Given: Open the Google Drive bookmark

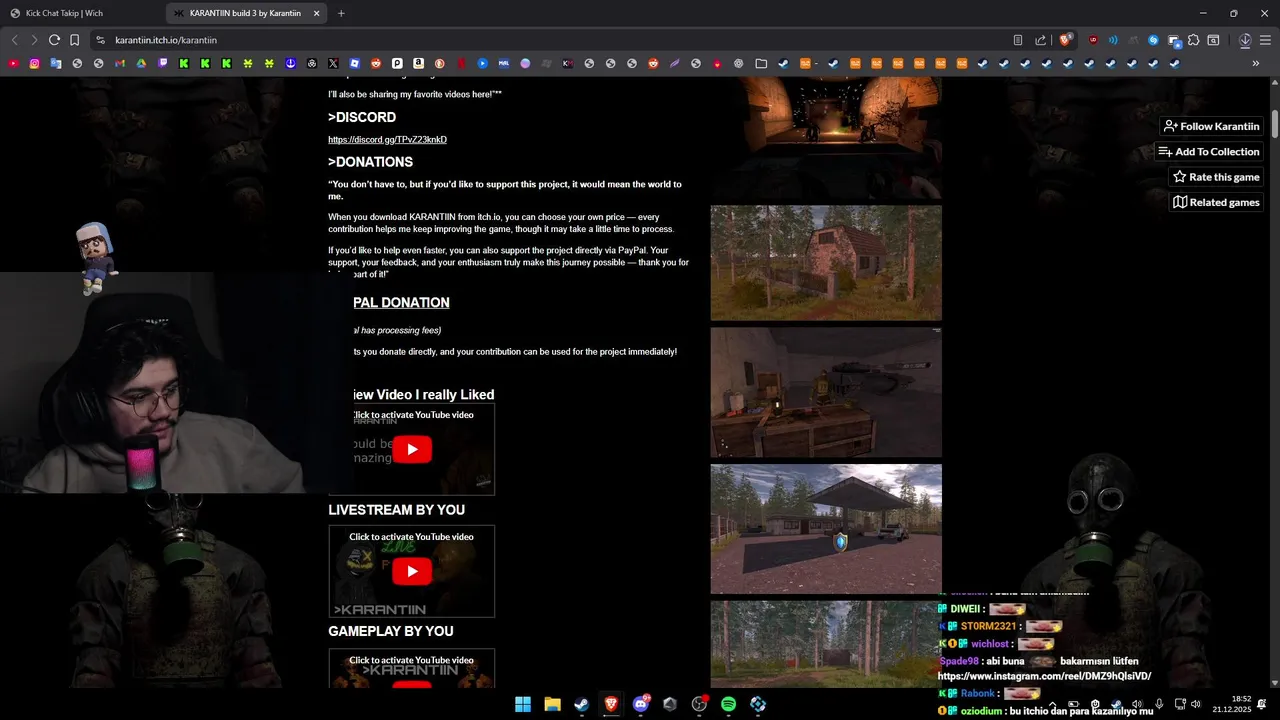Looking at the screenshot, I should [141, 63].
